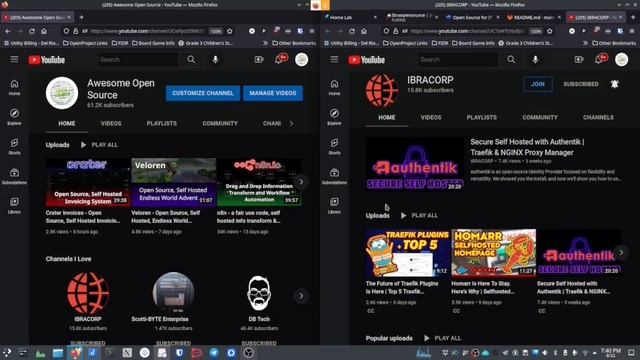Image resolution: width=640 pixels, height=360 pixels.
Task: Show more Channels I Love with arrow
Action: [301, 296]
